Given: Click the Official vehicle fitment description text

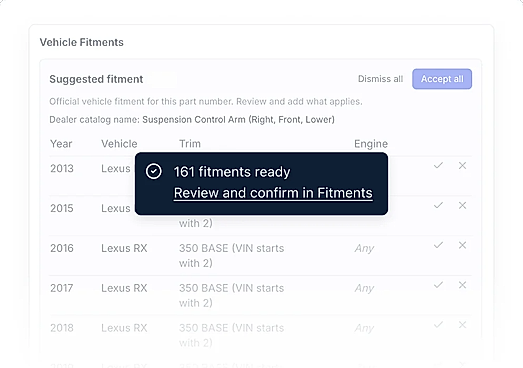Looking at the screenshot, I should coord(206,101).
